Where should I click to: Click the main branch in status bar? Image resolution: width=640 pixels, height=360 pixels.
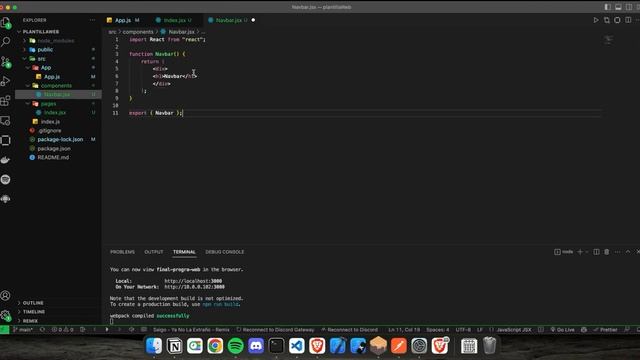[x=23, y=329]
